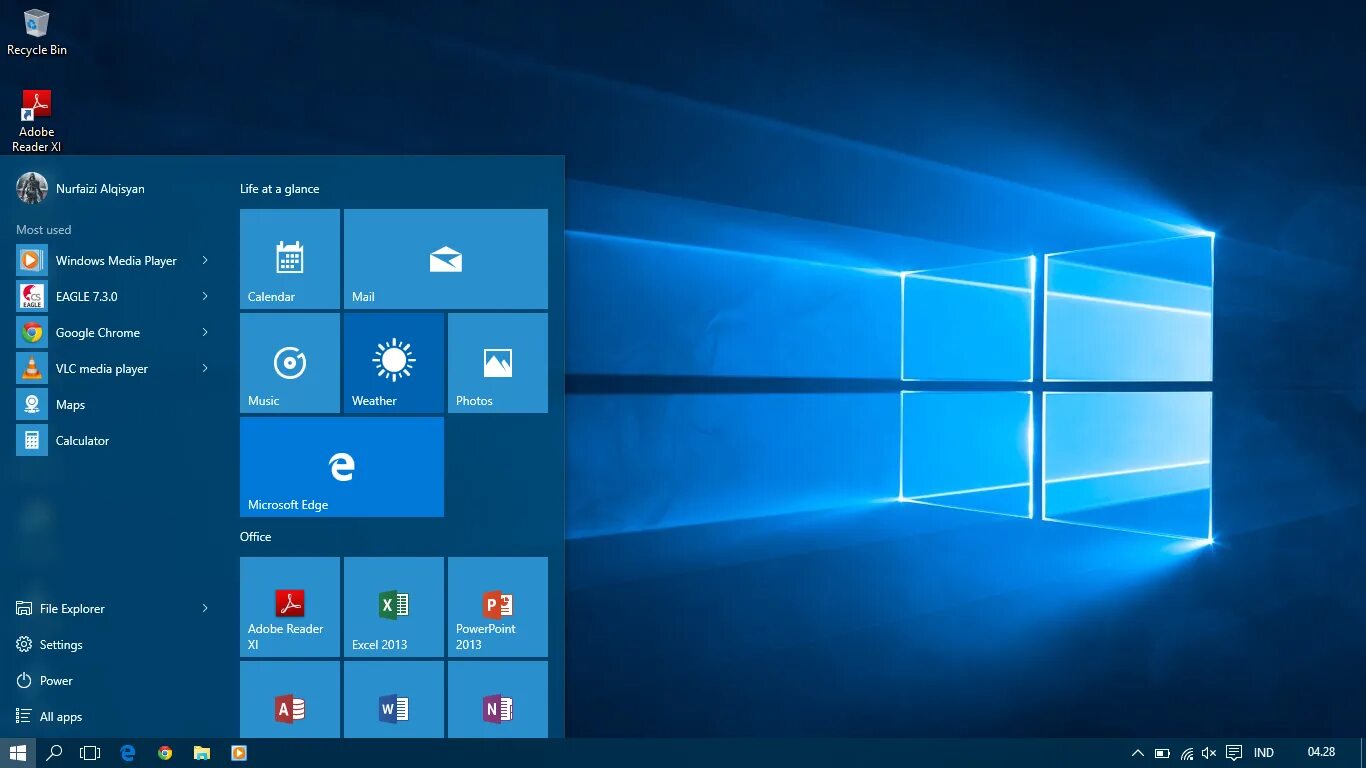Open the Excel 2013 tile
The width and height of the screenshot is (1366, 768).
click(x=394, y=607)
